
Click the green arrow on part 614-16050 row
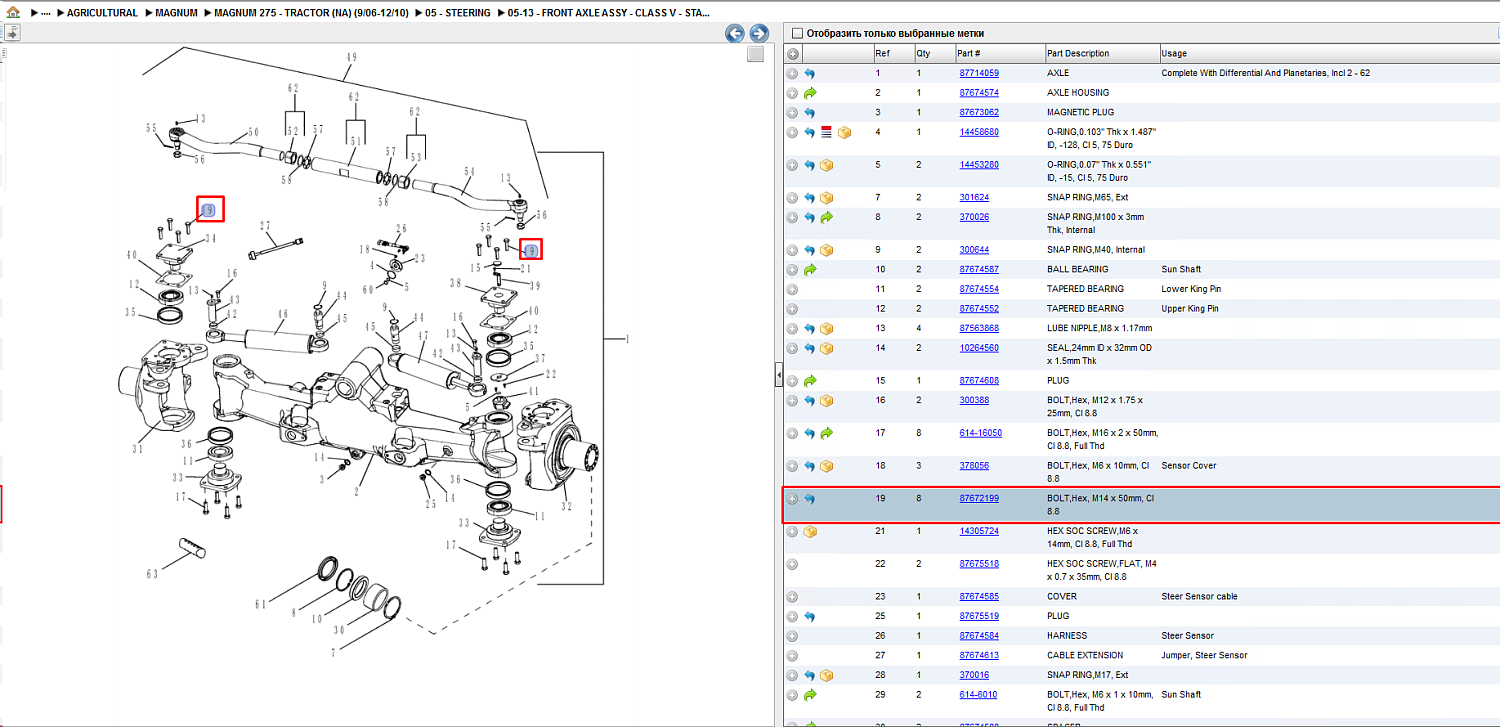click(827, 433)
